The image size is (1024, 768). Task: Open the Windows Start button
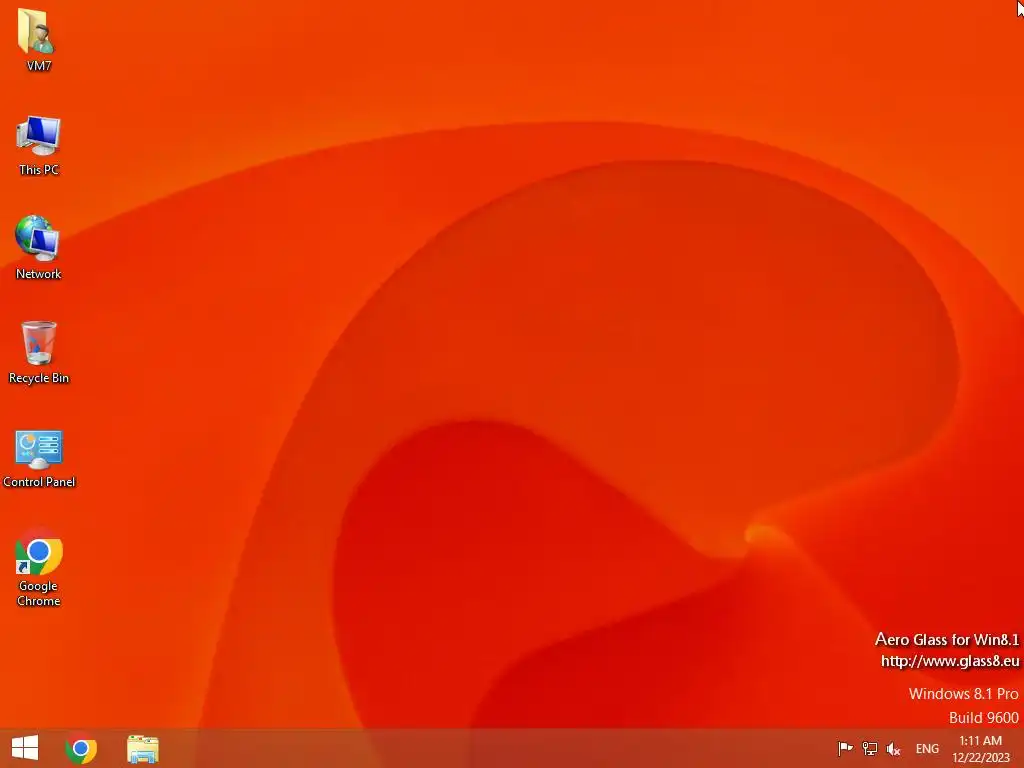click(x=25, y=748)
